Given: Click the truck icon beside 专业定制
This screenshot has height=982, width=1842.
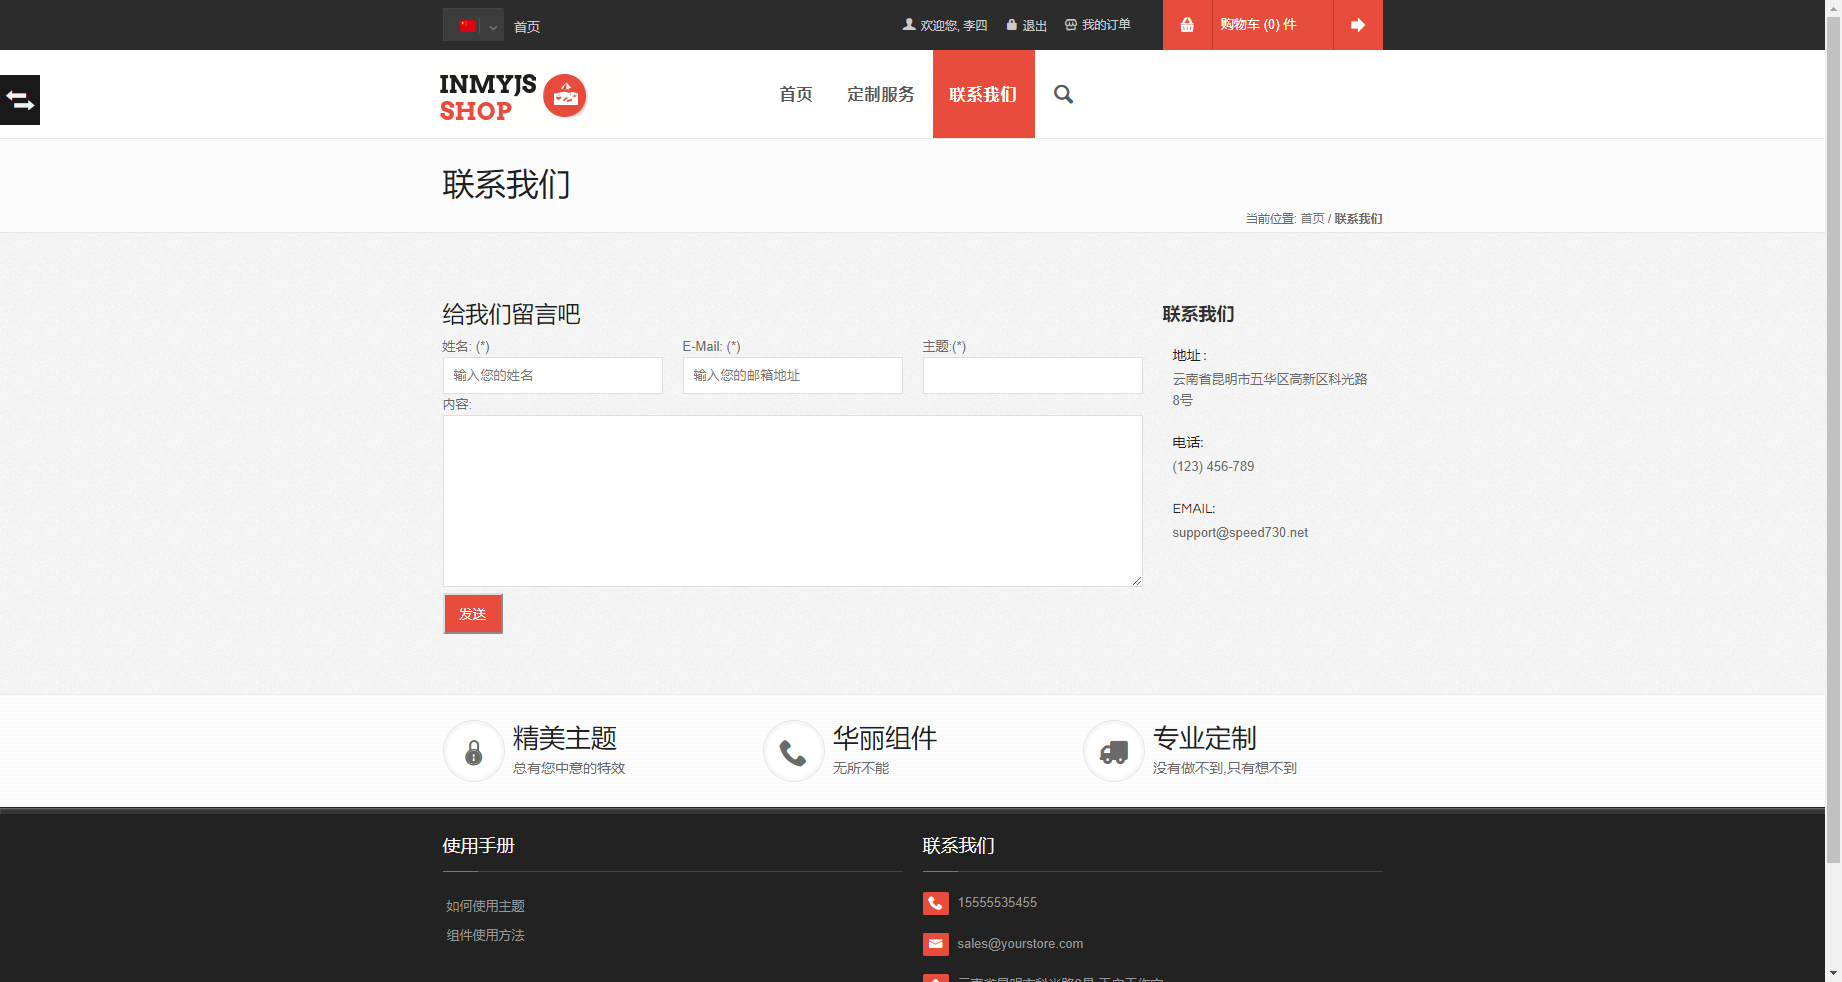Looking at the screenshot, I should [x=1114, y=751].
